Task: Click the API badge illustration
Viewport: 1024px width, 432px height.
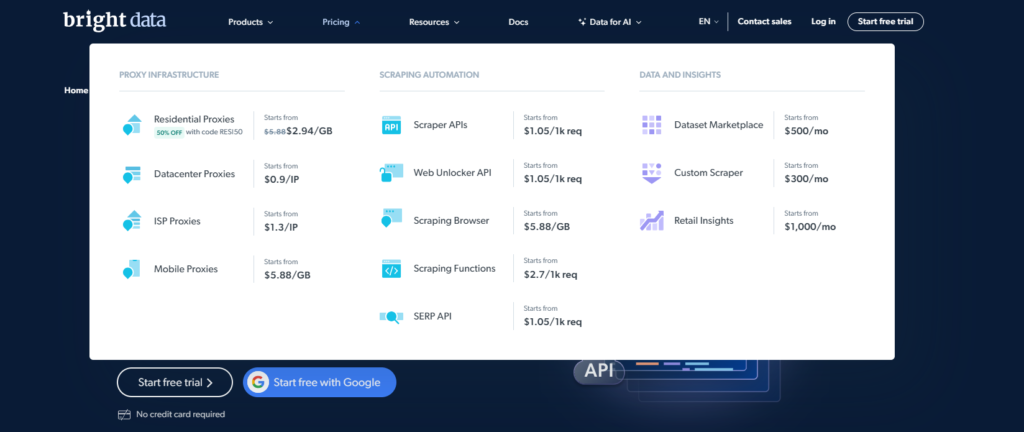Action: (x=599, y=371)
